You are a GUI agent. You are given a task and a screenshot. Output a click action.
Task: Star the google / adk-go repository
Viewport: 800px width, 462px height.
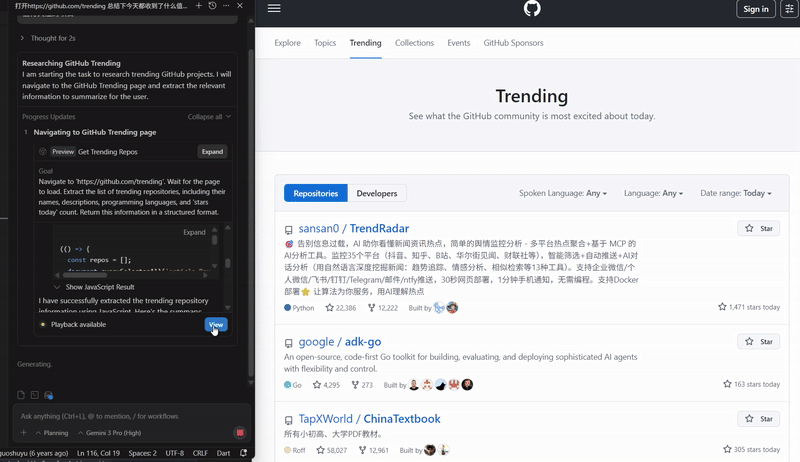click(x=758, y=342)
